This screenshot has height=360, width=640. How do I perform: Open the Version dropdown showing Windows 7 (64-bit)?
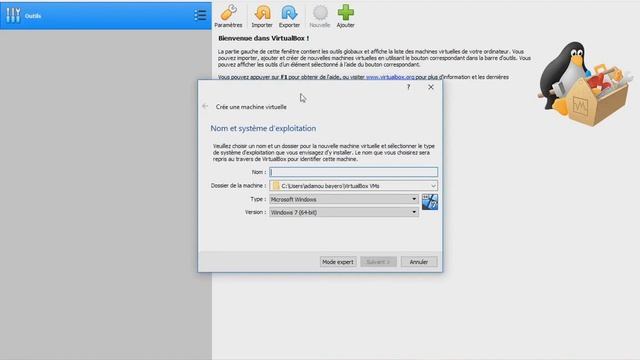point(344,212)
